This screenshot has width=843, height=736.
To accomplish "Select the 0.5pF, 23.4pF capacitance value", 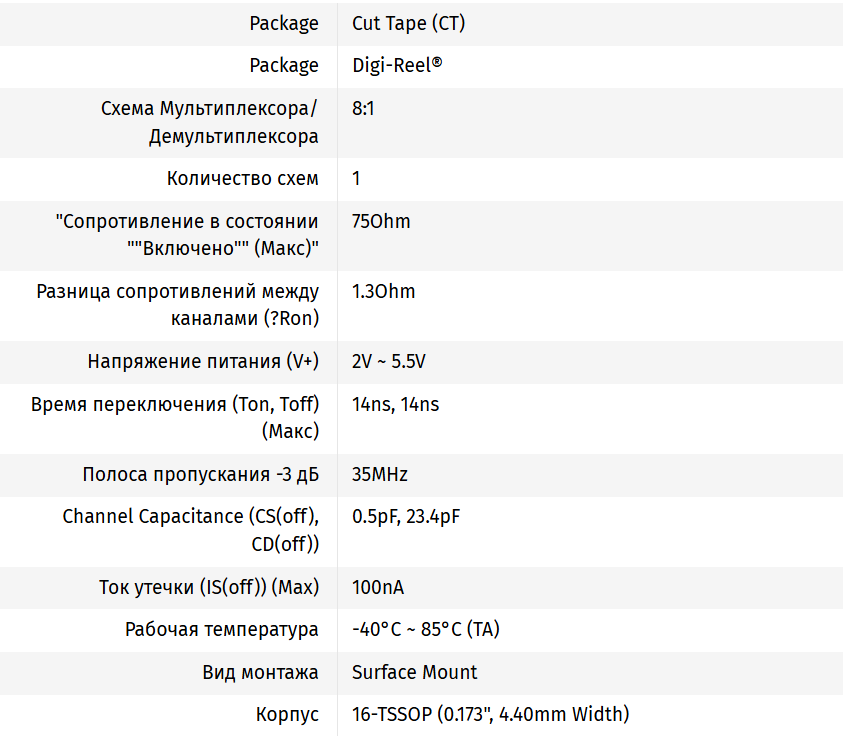I will (406, 517).
